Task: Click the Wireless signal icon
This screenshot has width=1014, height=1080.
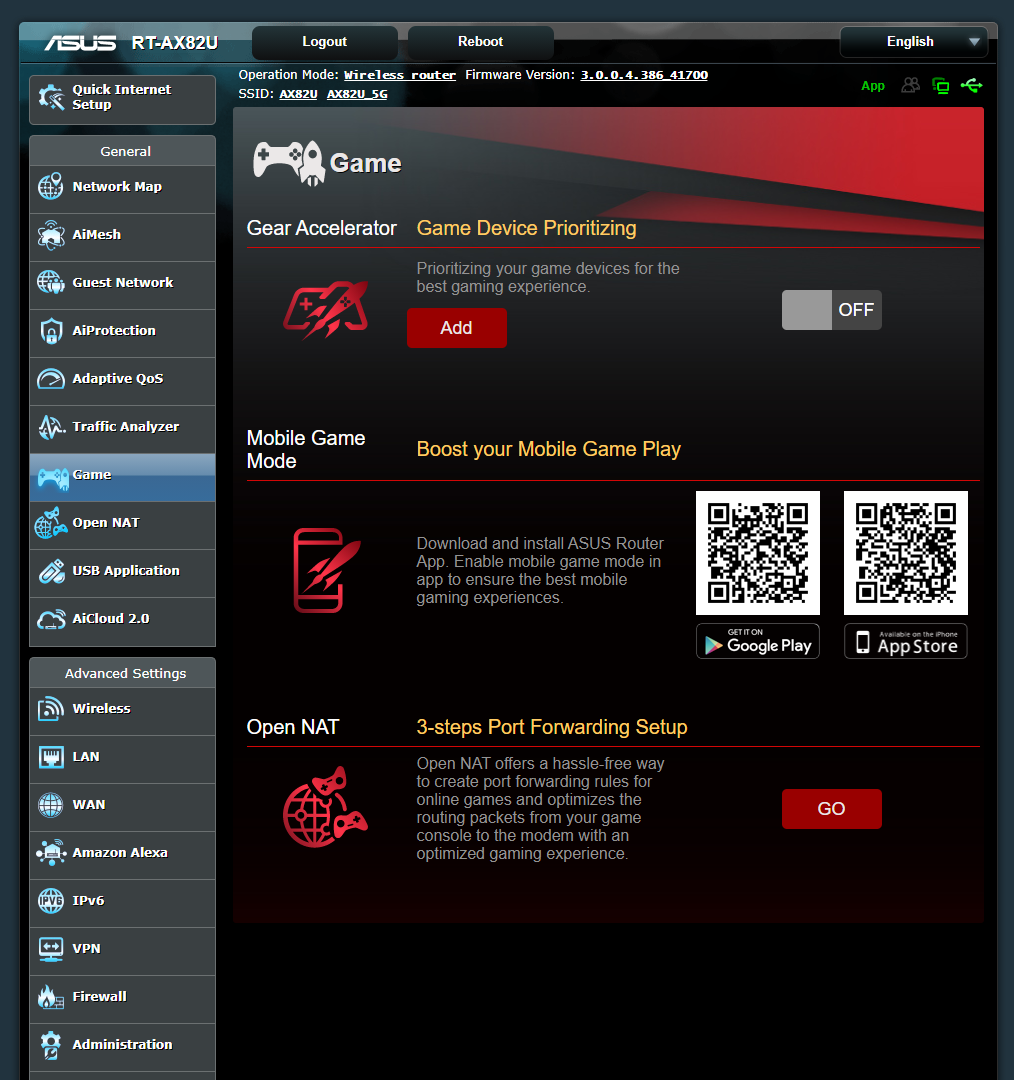Action: (51, 709)
